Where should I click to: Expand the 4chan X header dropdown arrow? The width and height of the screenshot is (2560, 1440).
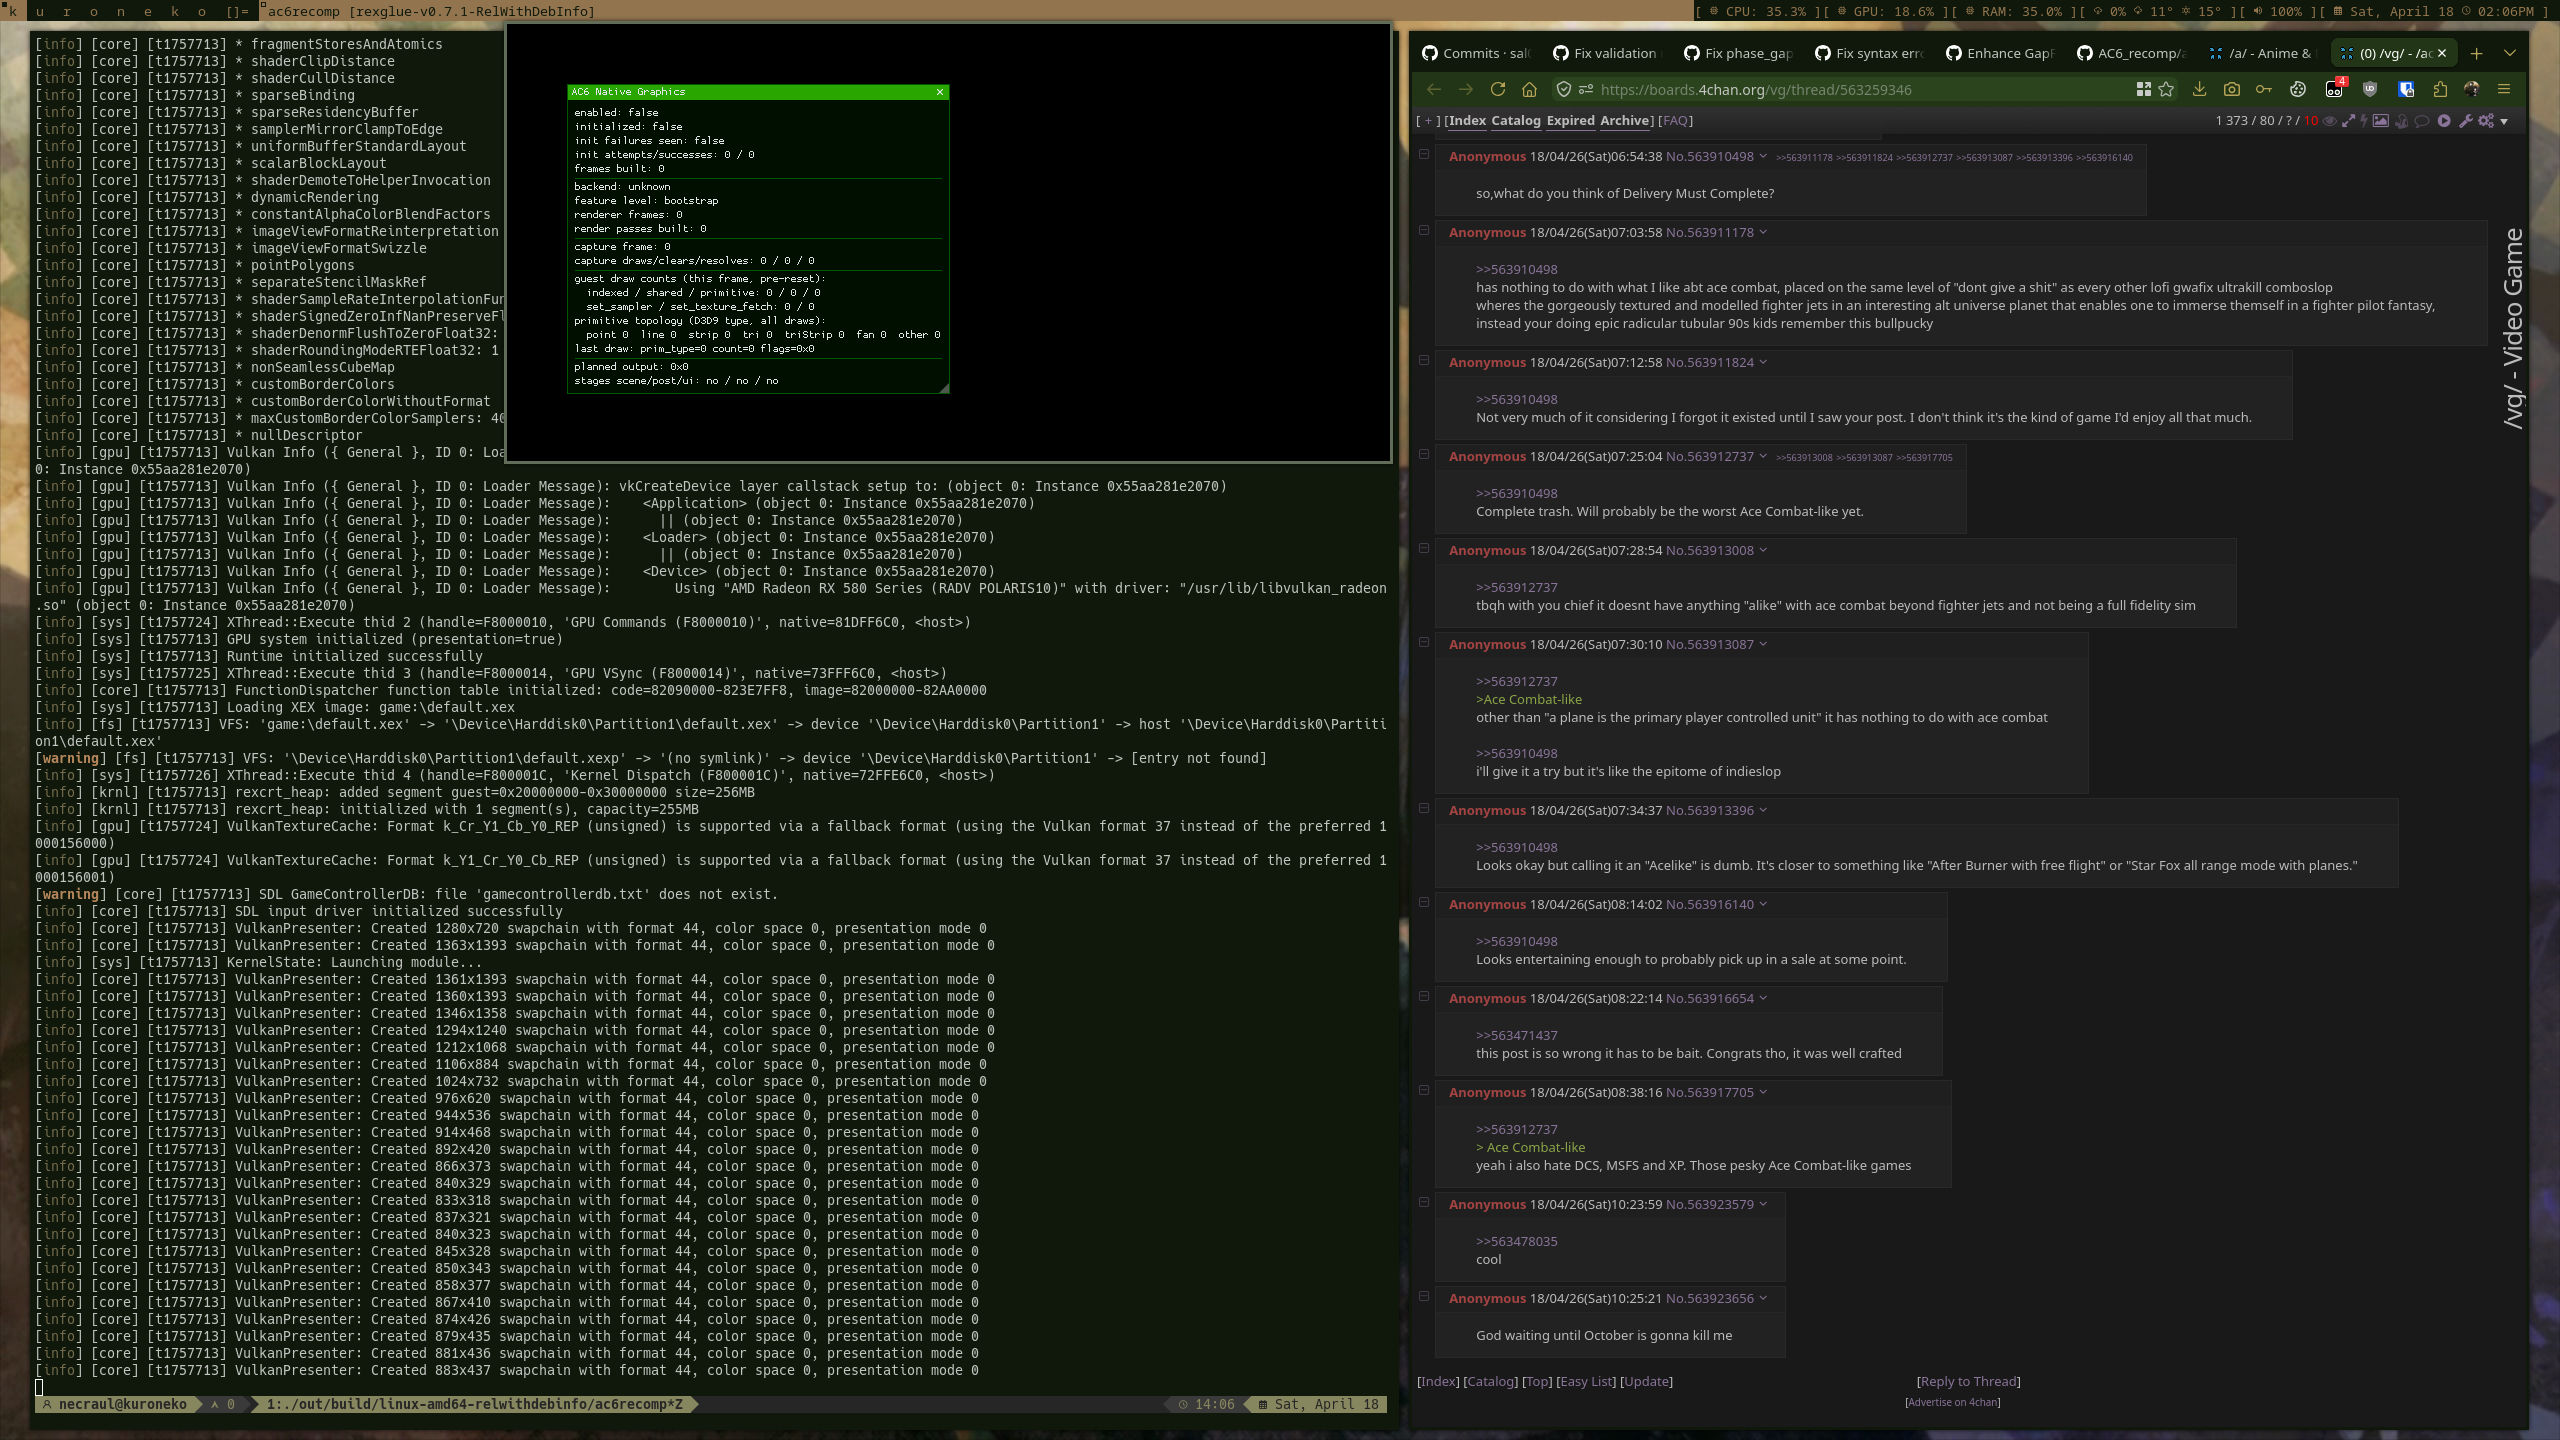tap(2504, 122)
